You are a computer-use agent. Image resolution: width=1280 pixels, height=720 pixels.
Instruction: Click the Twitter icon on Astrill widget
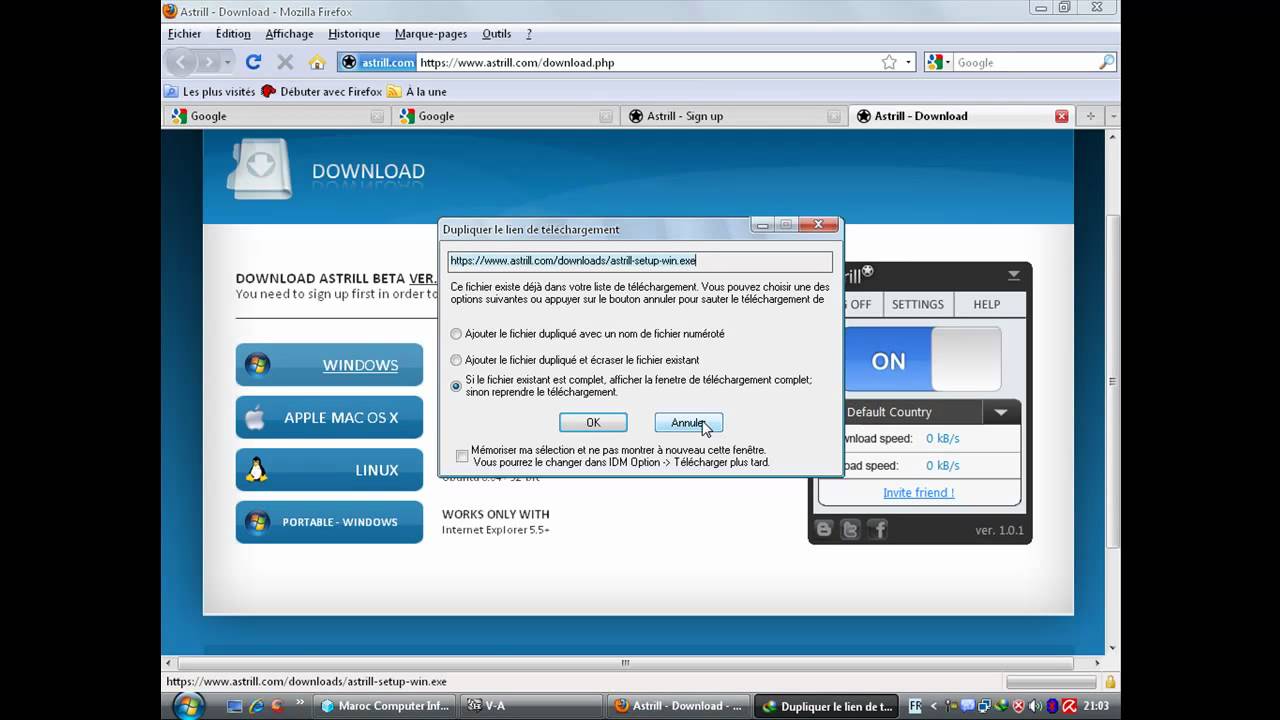(x=850, y=530)
